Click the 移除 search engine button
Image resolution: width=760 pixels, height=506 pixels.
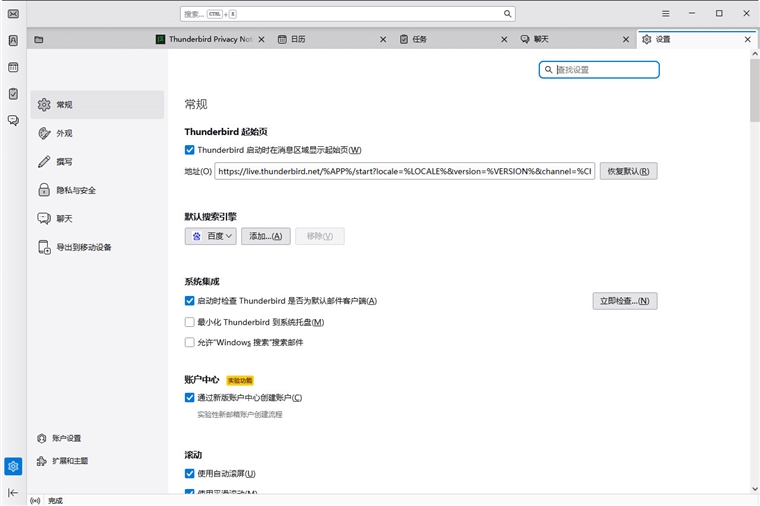point(320,237)
